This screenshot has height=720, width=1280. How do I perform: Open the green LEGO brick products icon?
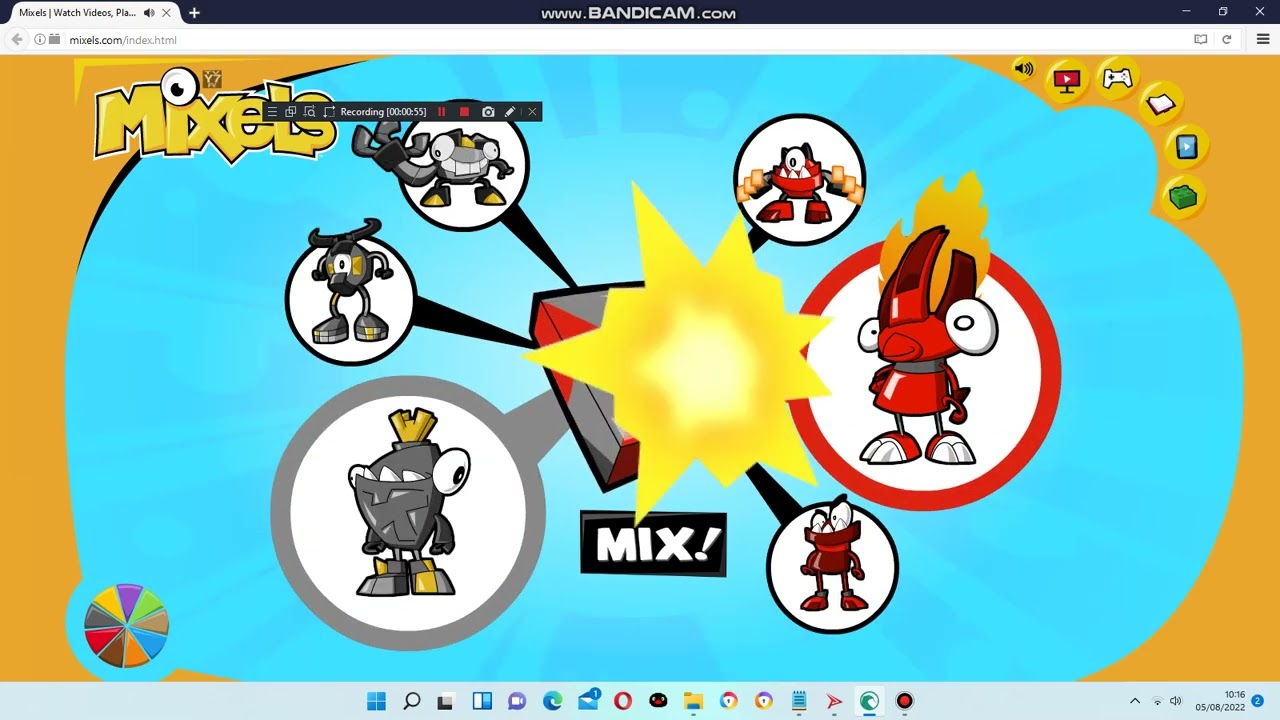point(1183,196)
